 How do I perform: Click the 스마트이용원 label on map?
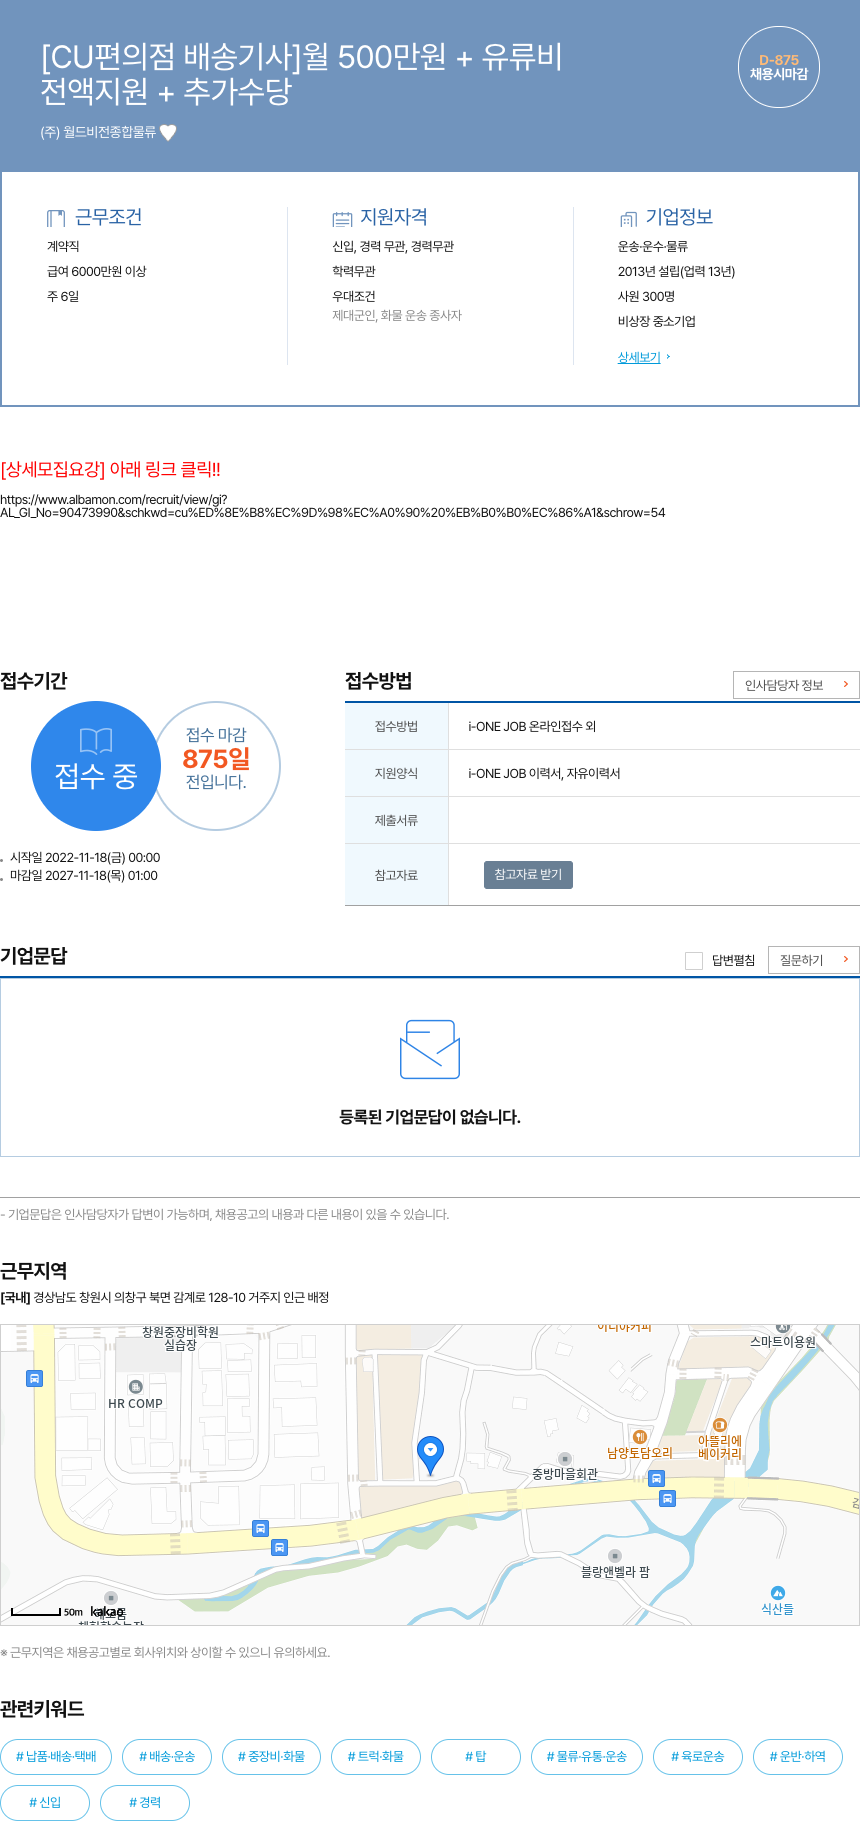click(x=783, y=1342)
